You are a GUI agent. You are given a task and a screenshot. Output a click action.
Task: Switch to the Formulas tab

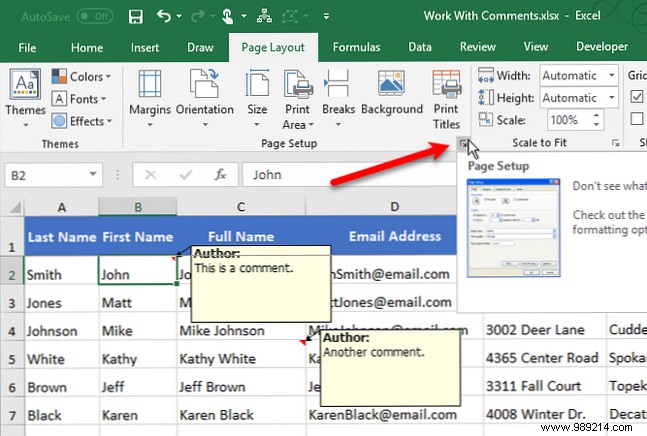pos(357,47)
